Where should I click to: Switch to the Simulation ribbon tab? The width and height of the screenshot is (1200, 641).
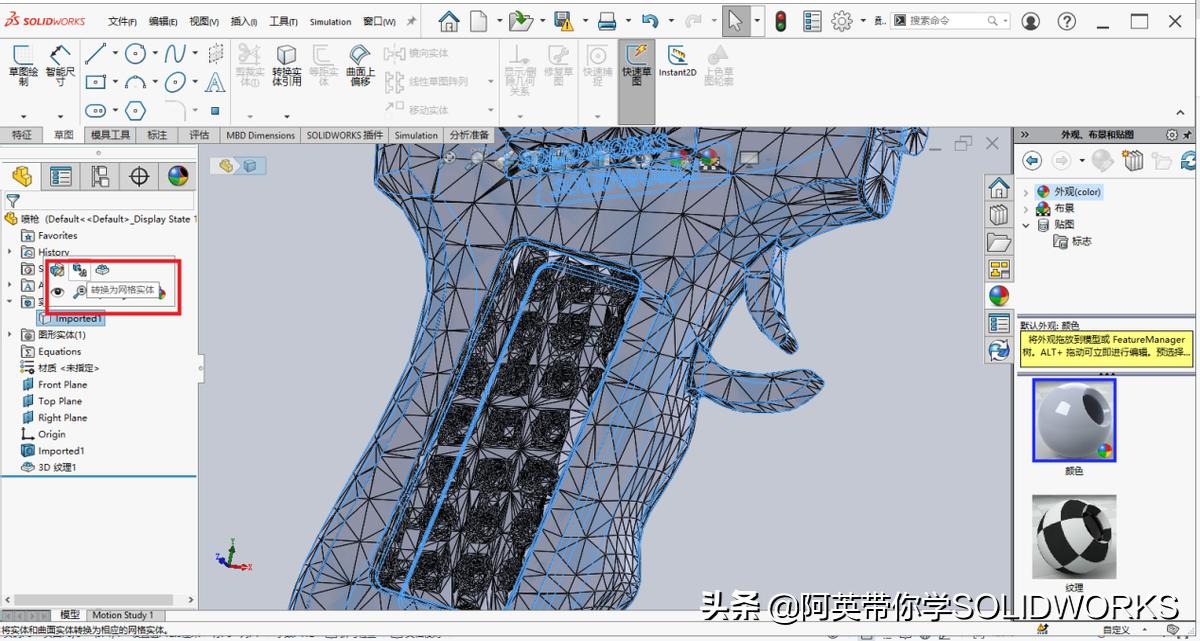(415, 134)
